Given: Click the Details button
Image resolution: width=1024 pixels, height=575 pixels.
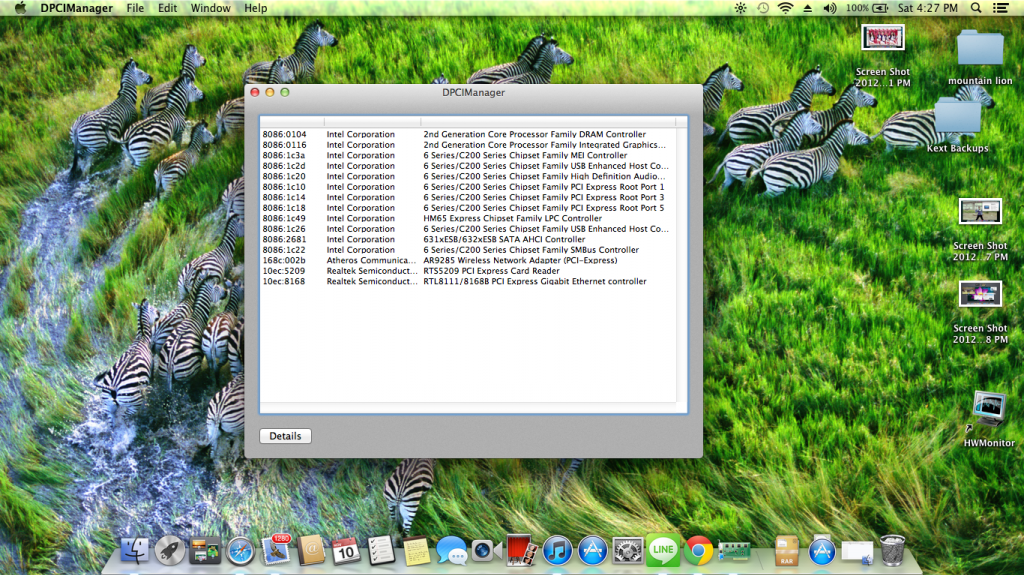Looking at the screenshot, I should (285, 436).
